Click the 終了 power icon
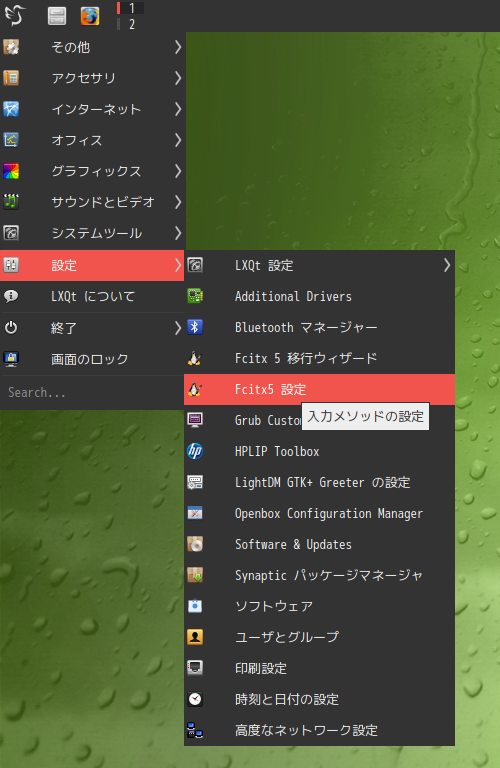 coord(11,328)
